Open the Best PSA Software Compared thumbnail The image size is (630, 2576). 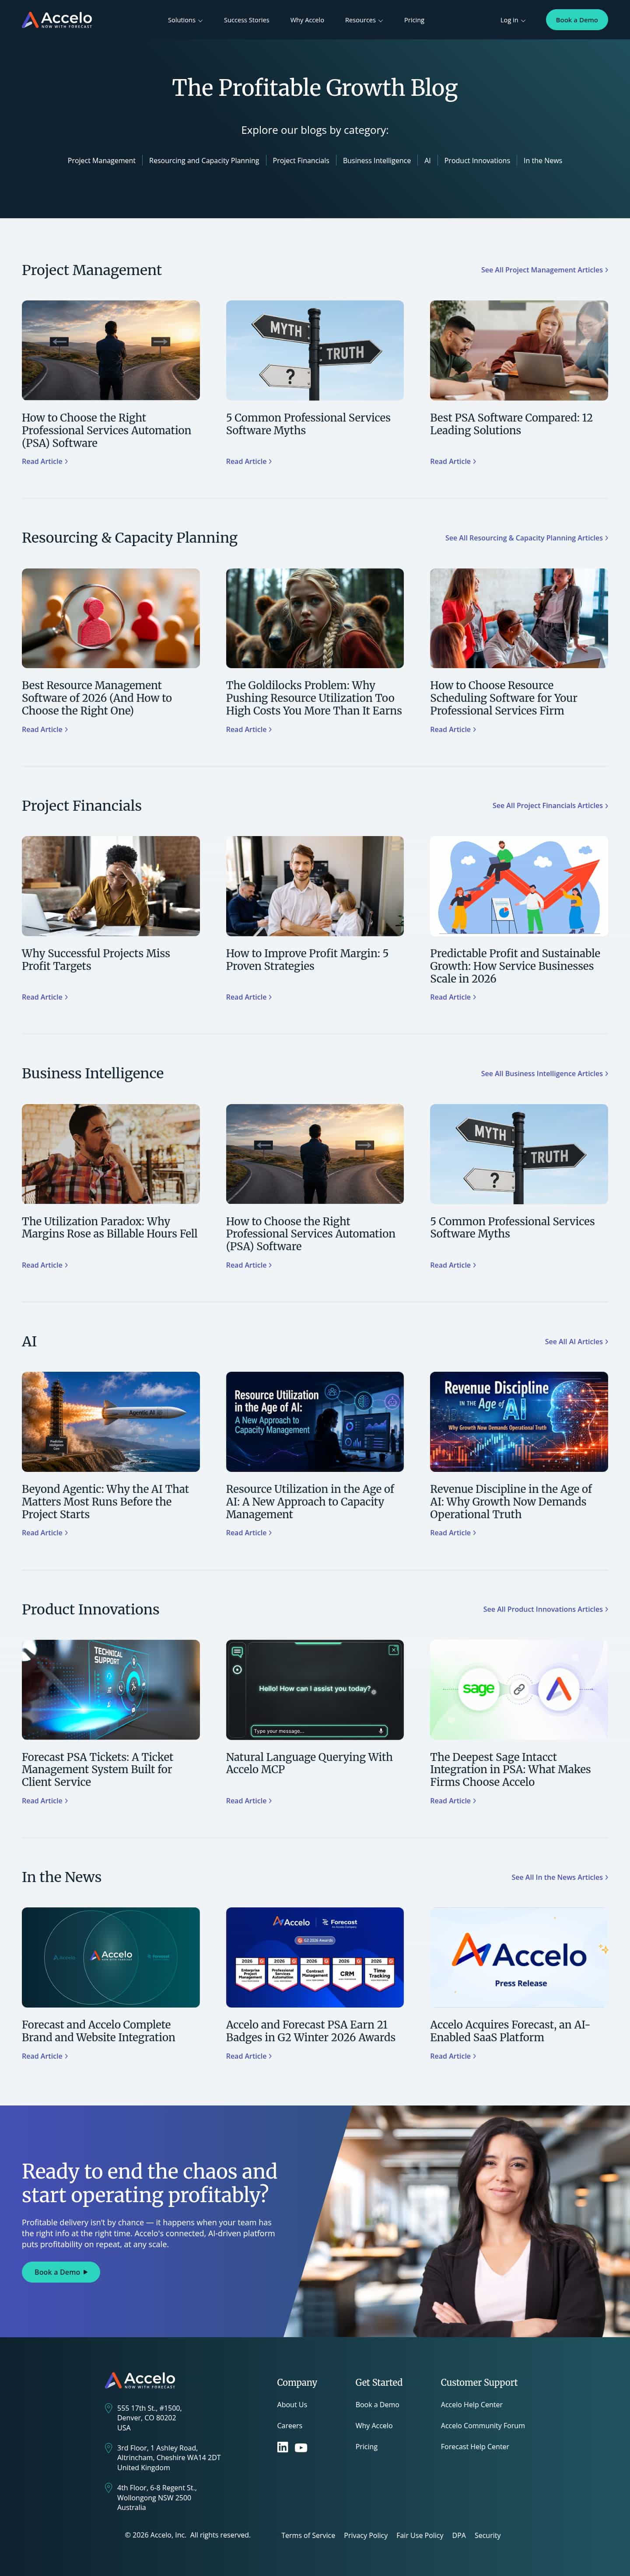[519, 350]
